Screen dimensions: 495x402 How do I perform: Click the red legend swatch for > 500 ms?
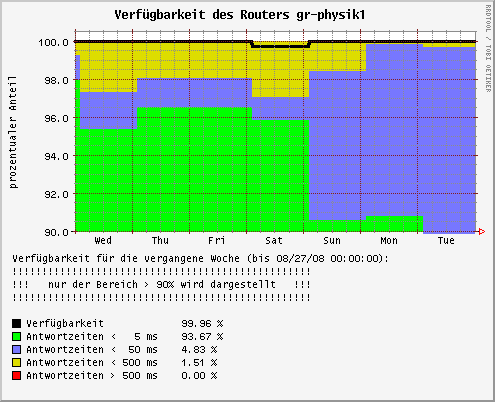(17, 375)
